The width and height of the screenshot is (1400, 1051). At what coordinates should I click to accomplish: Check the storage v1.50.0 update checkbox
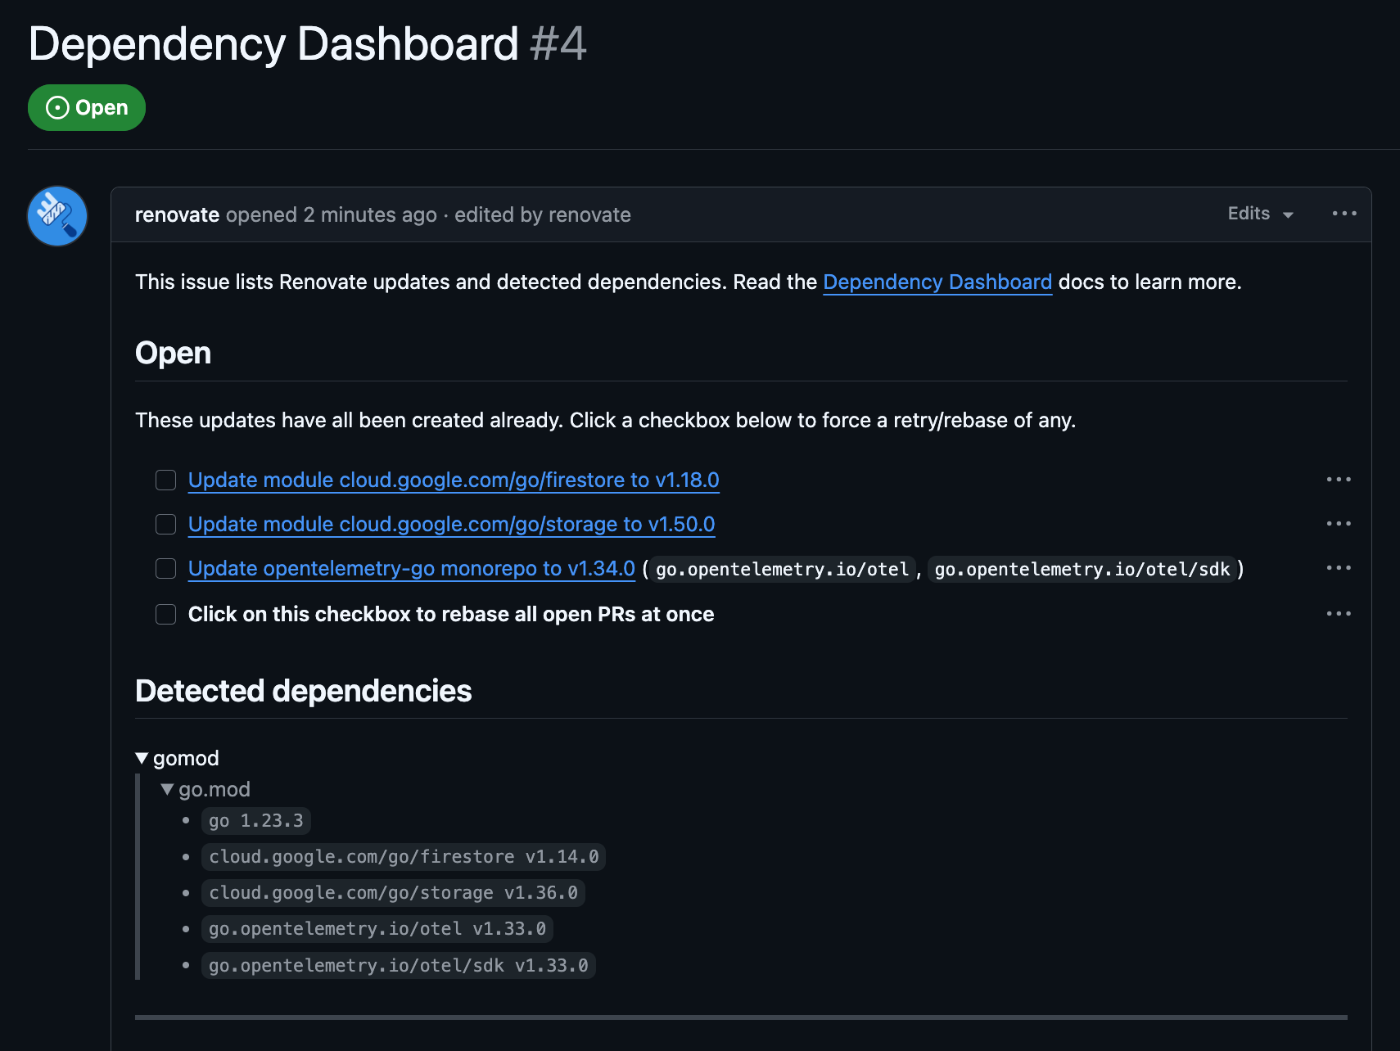pos(166,525)
